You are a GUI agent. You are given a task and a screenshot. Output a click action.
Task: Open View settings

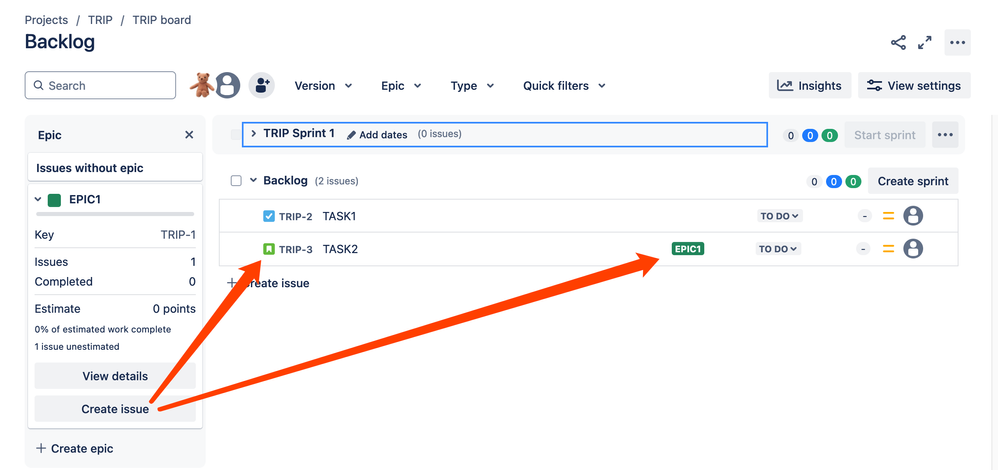point(914,85)
